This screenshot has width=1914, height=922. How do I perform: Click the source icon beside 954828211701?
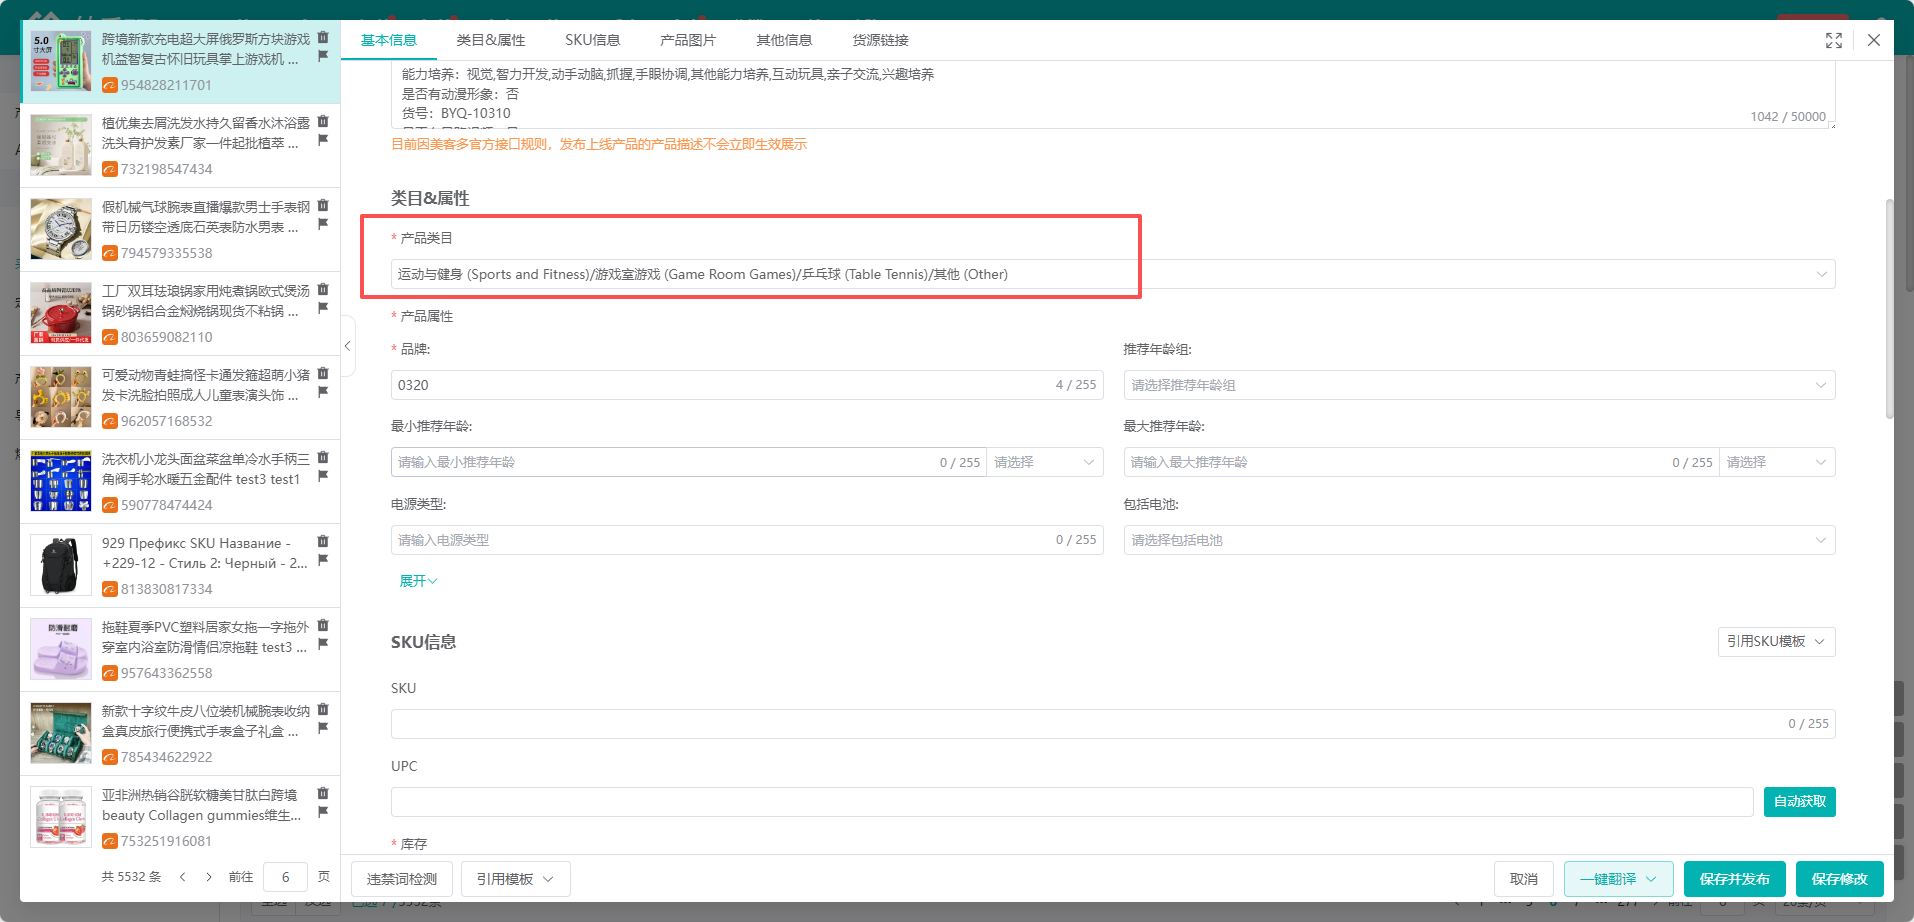[x=110, y=86]
